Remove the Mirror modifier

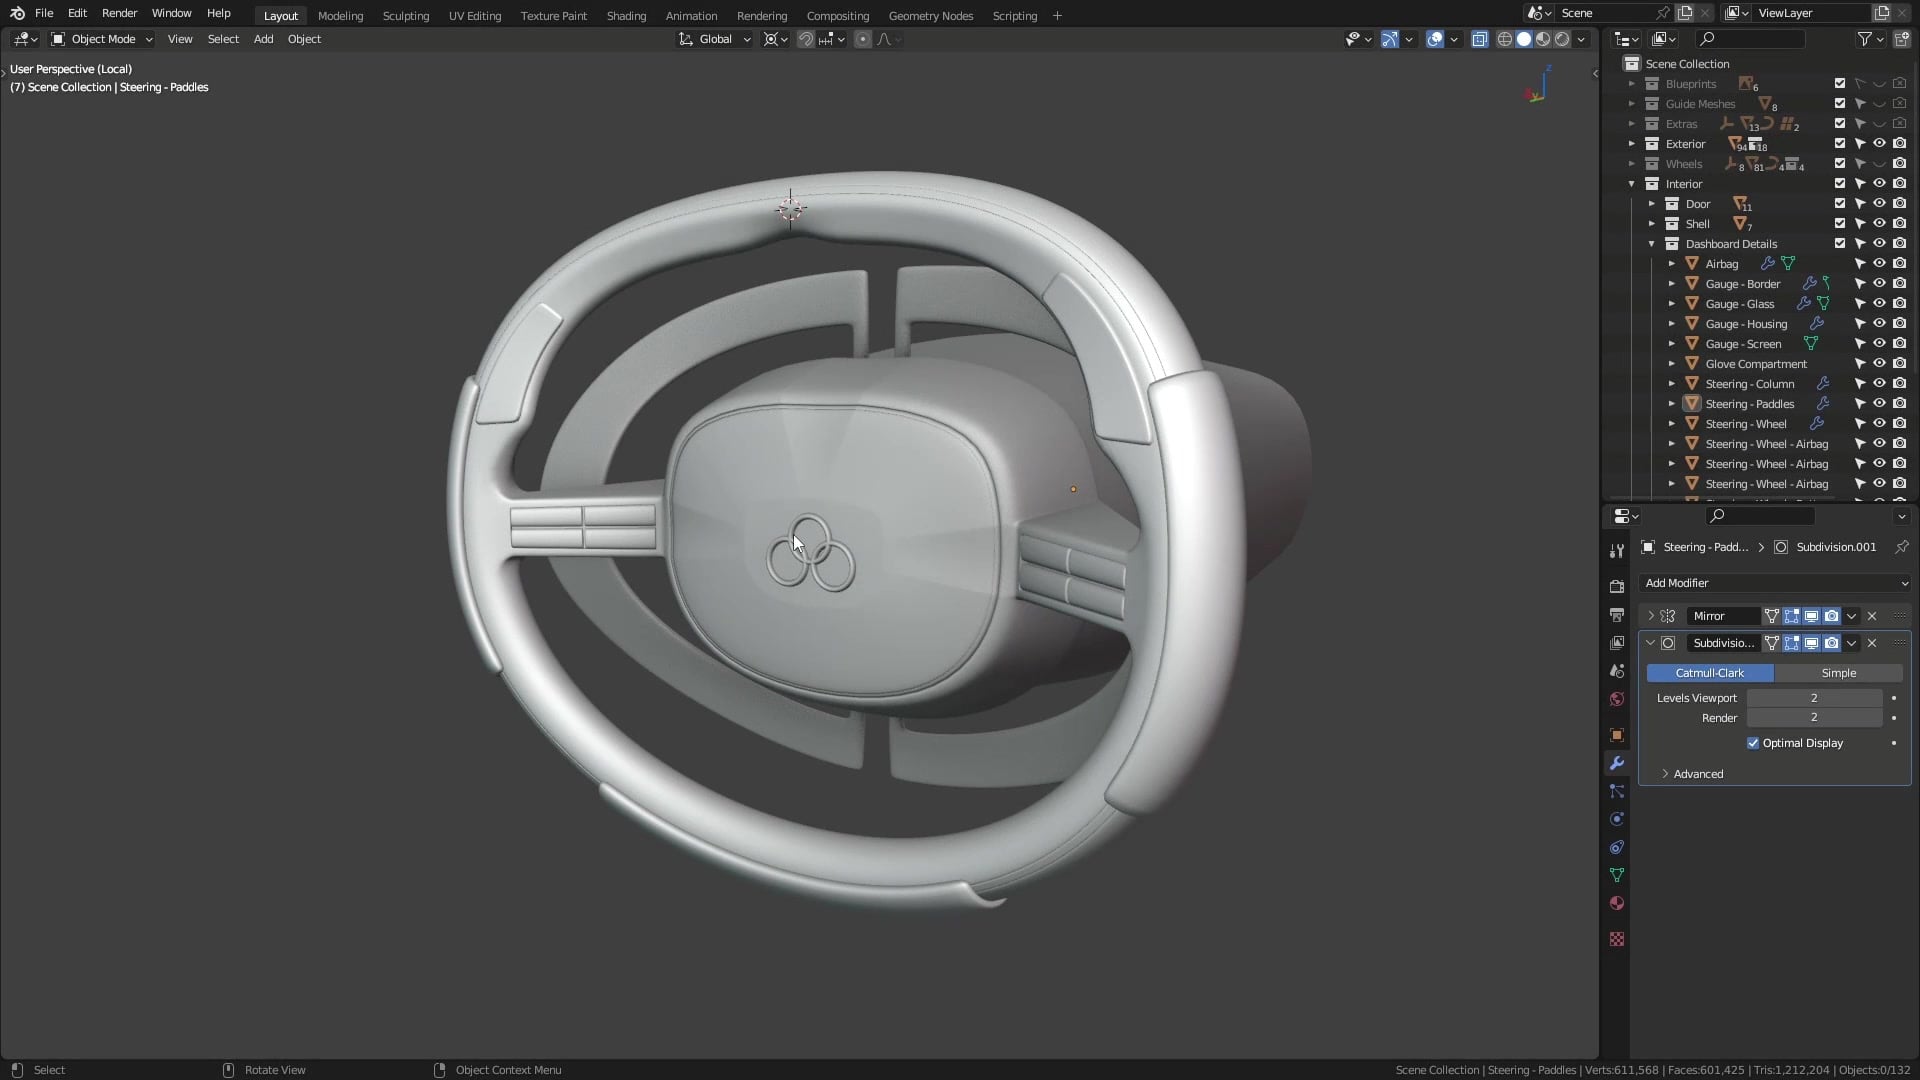[x=1872, y=616]
